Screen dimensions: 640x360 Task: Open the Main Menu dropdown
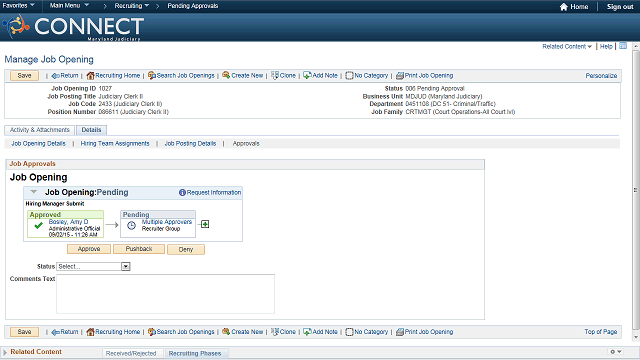click(69, 5)
